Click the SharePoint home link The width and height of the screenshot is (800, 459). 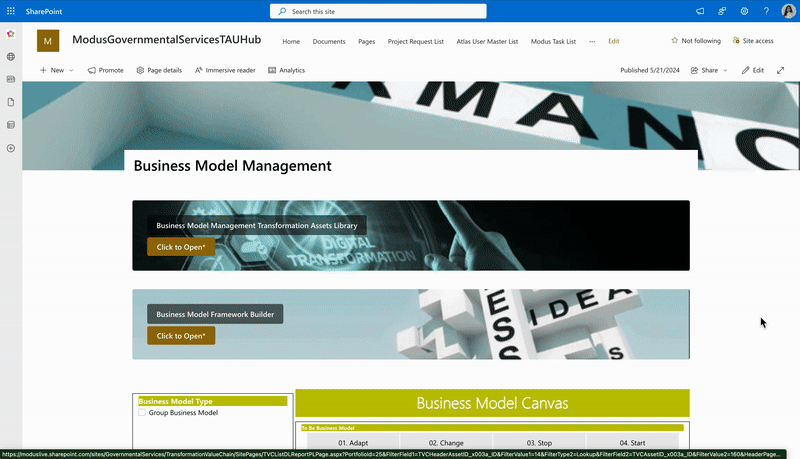point(44,11)
